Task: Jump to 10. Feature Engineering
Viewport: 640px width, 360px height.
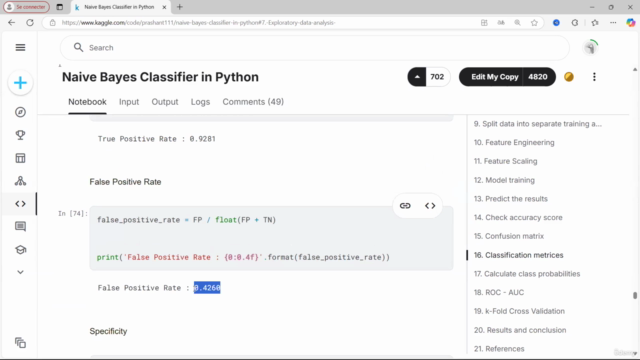Action: click(x=514, y=142)
